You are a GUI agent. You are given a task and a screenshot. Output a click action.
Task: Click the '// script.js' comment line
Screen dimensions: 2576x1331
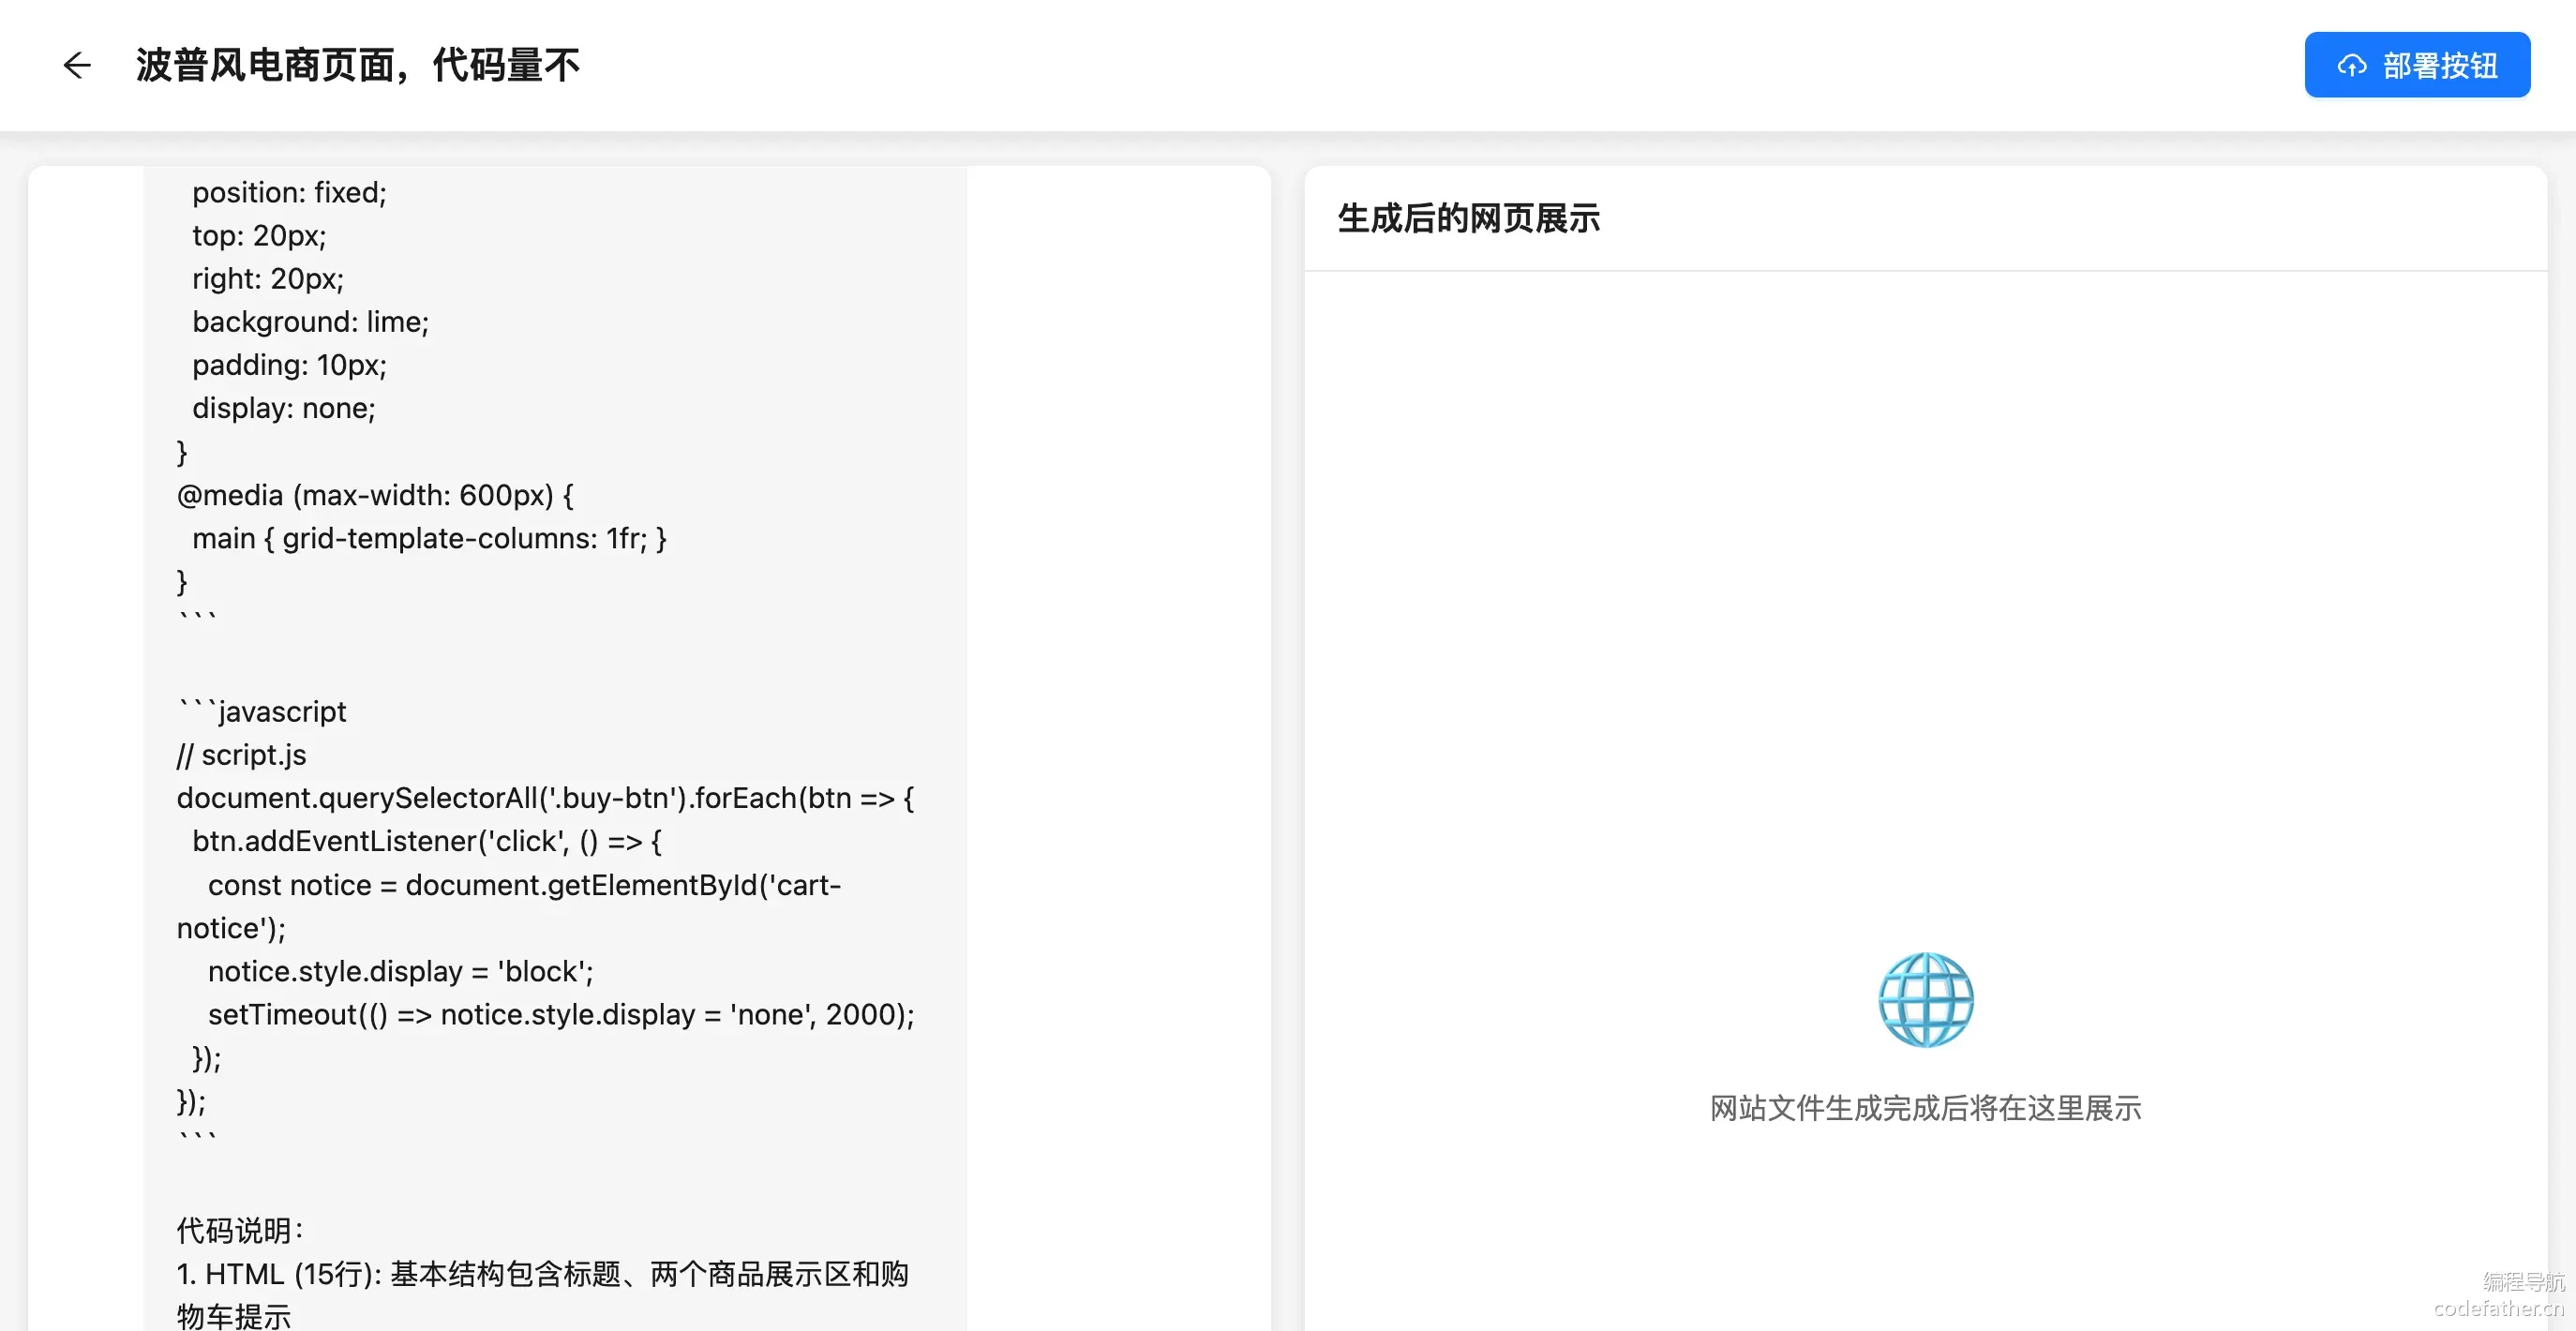tap(242, 755)
